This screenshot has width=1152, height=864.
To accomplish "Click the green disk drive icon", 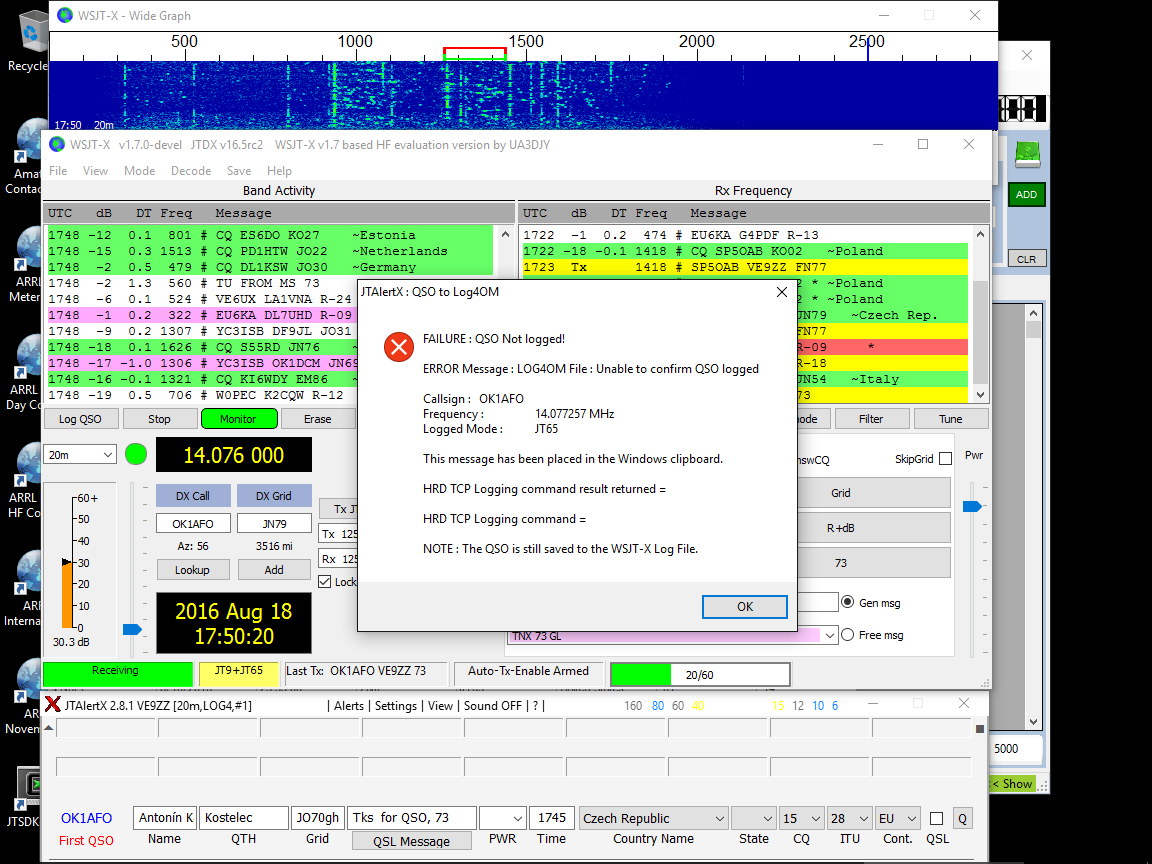I will pyautogui.click(x=1027, y=154).
